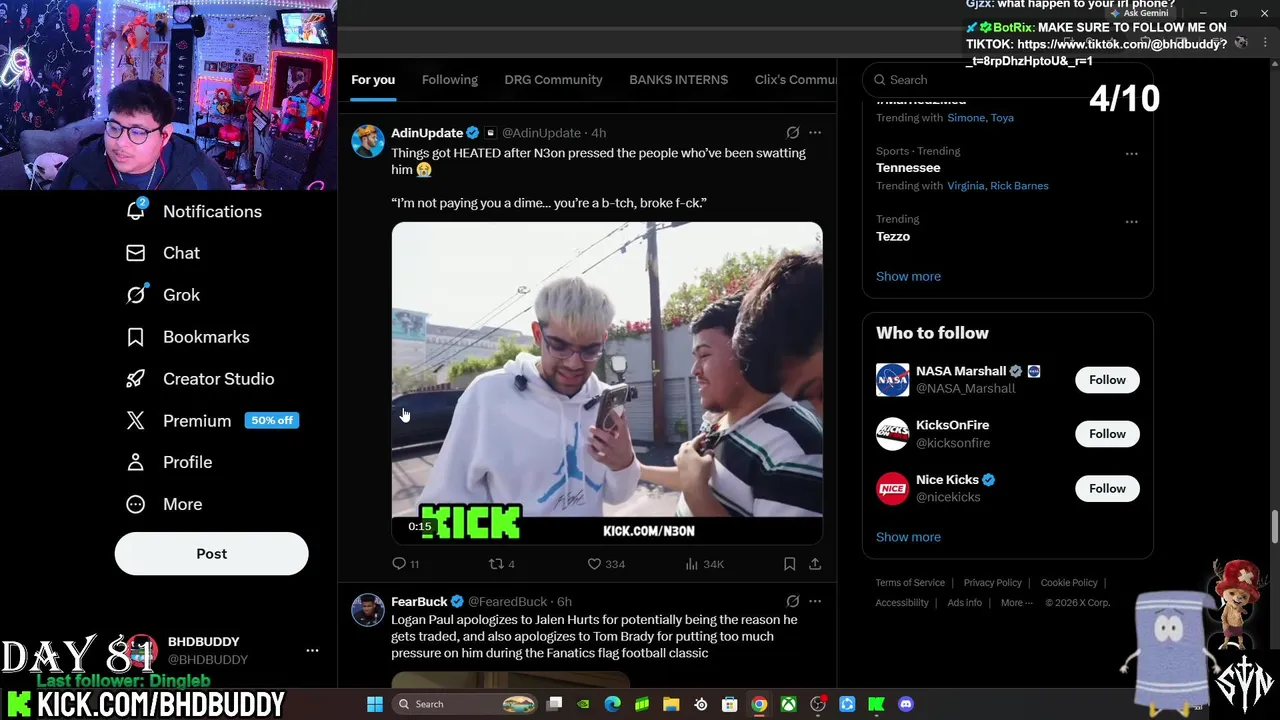Open the More circle icon in the sidebar
Screen dimensions: 1280x720
[136, 504]
